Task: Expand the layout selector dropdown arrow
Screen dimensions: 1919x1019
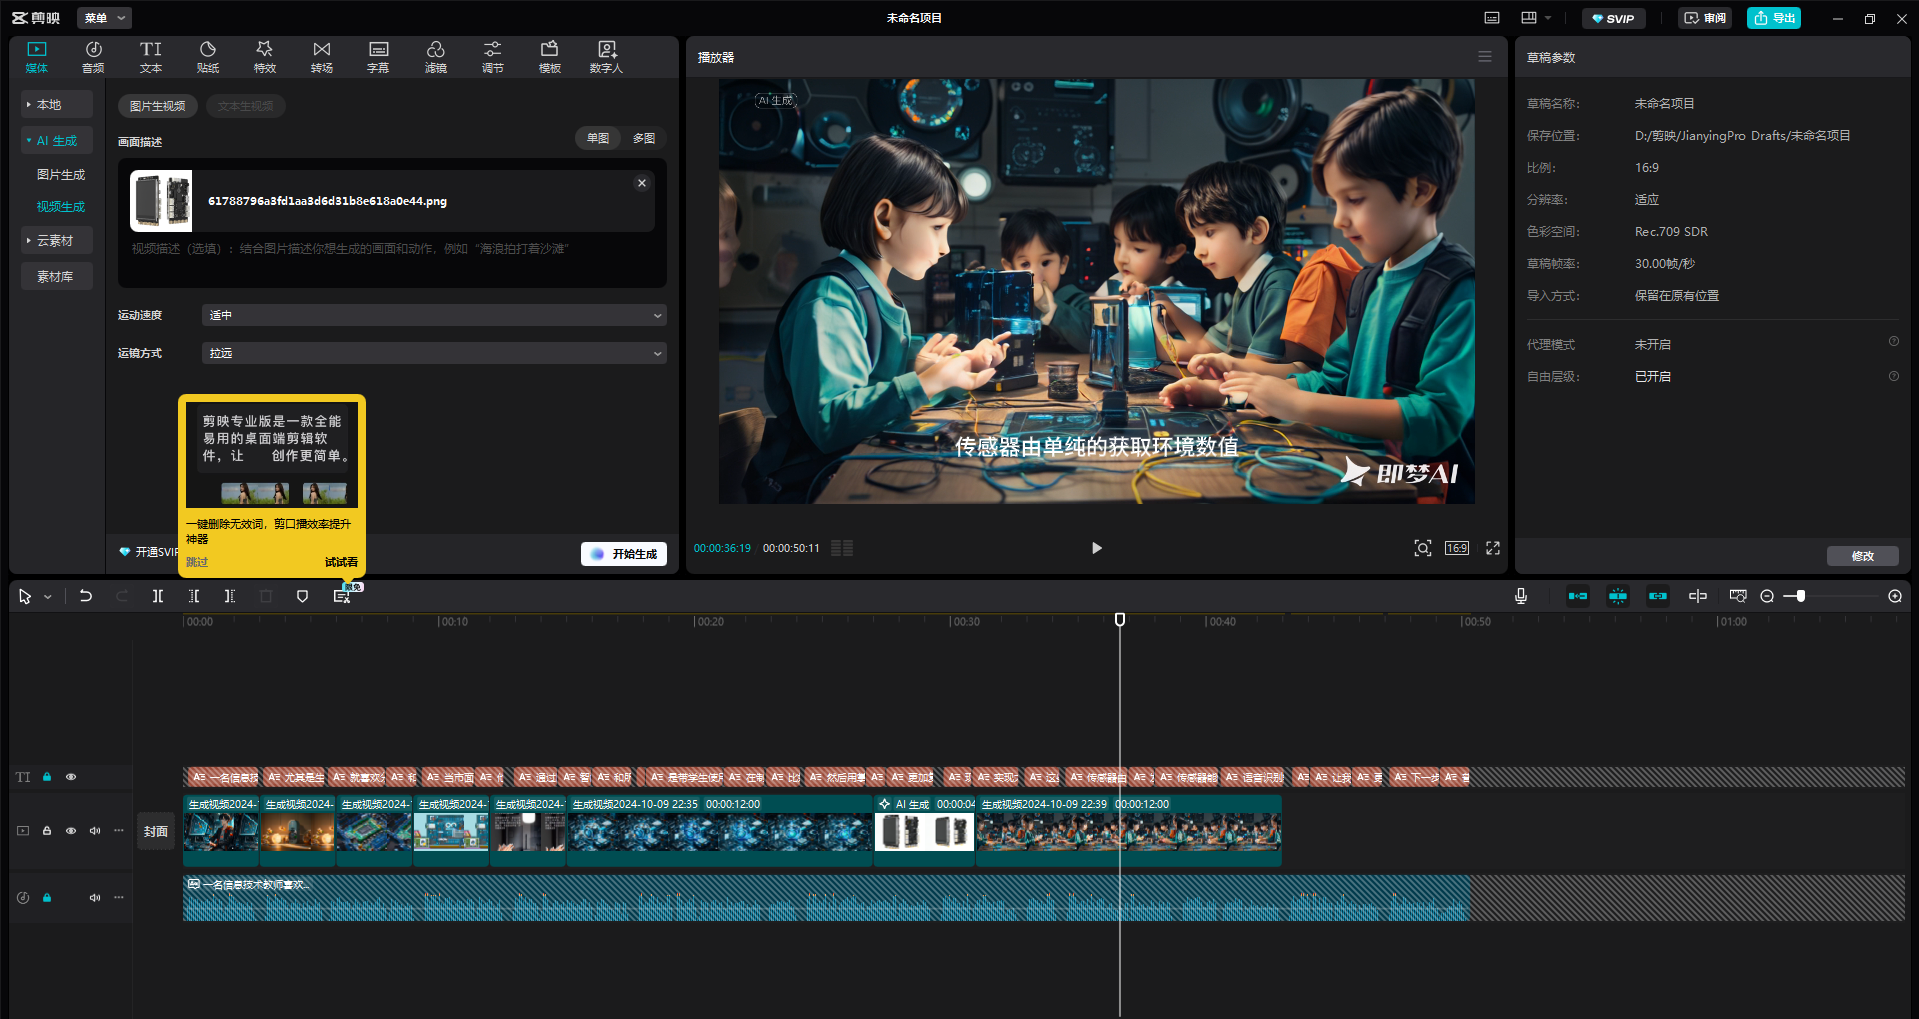Action: click(x=1548, y=18)
